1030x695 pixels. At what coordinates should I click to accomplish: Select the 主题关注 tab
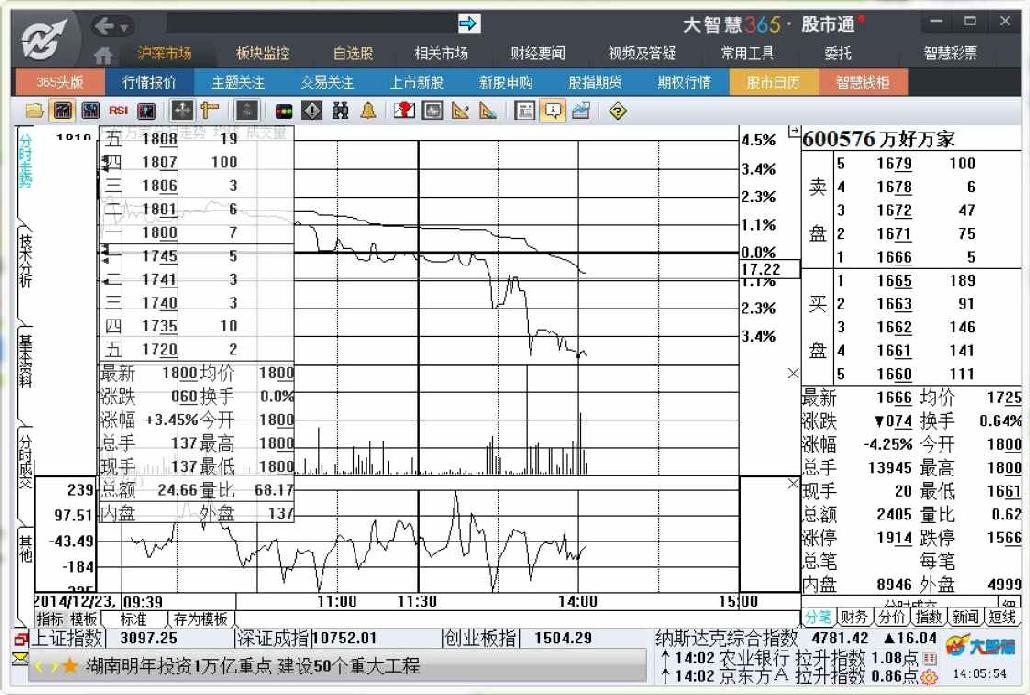click(238, 82)
